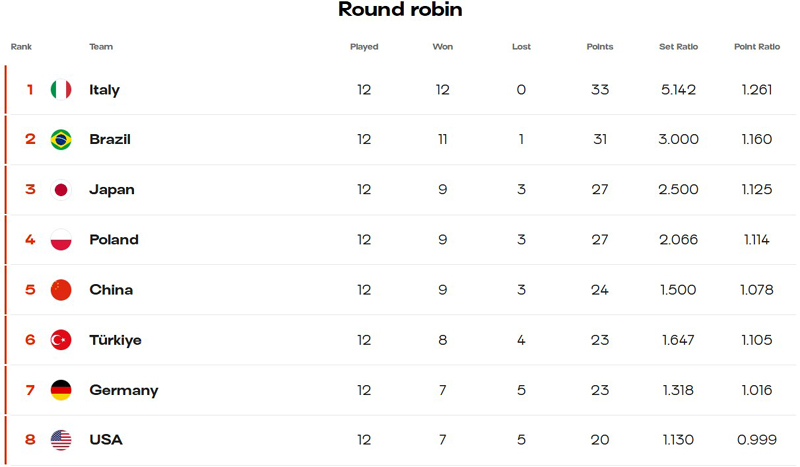Click the Won column header

pyautogui.click(x=442, y=46)
